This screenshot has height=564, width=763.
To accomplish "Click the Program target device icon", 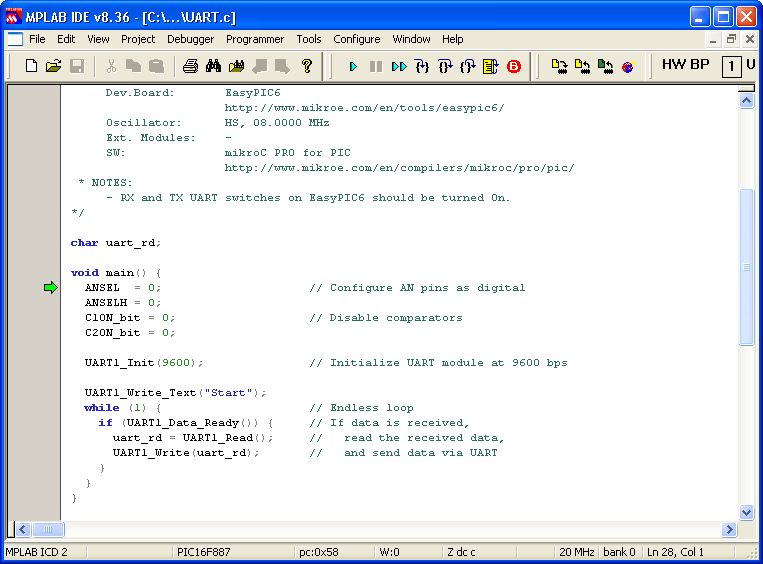I will [x=560, y=66].
